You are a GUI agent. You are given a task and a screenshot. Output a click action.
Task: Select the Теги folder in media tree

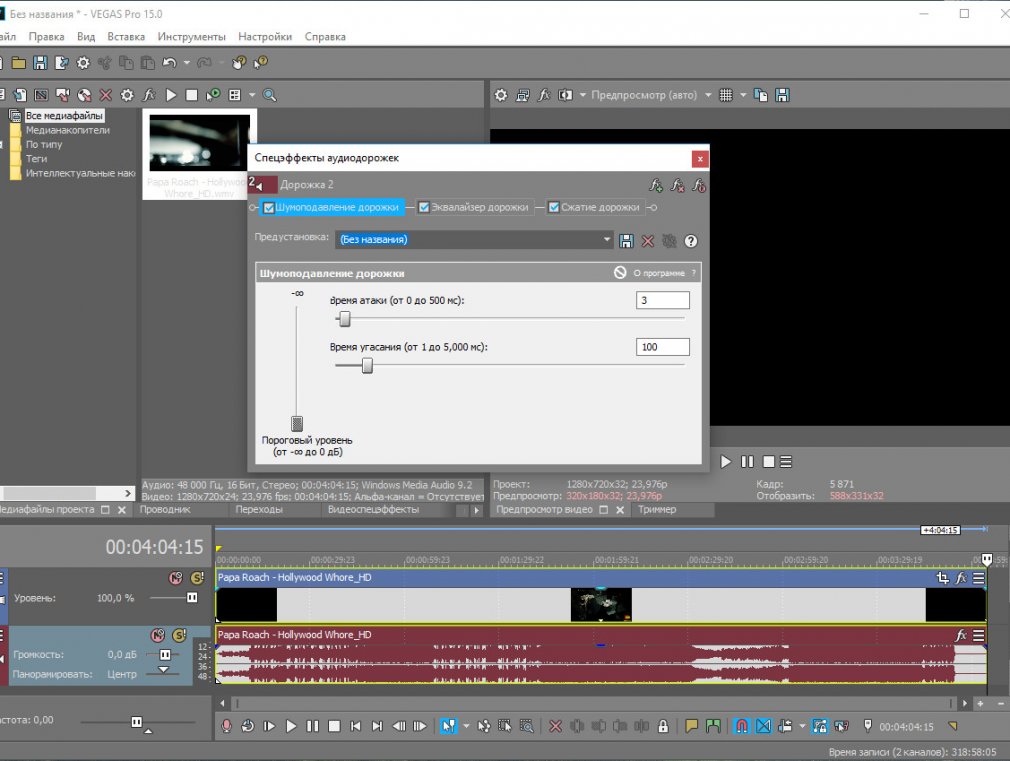[x=36, y=159]
